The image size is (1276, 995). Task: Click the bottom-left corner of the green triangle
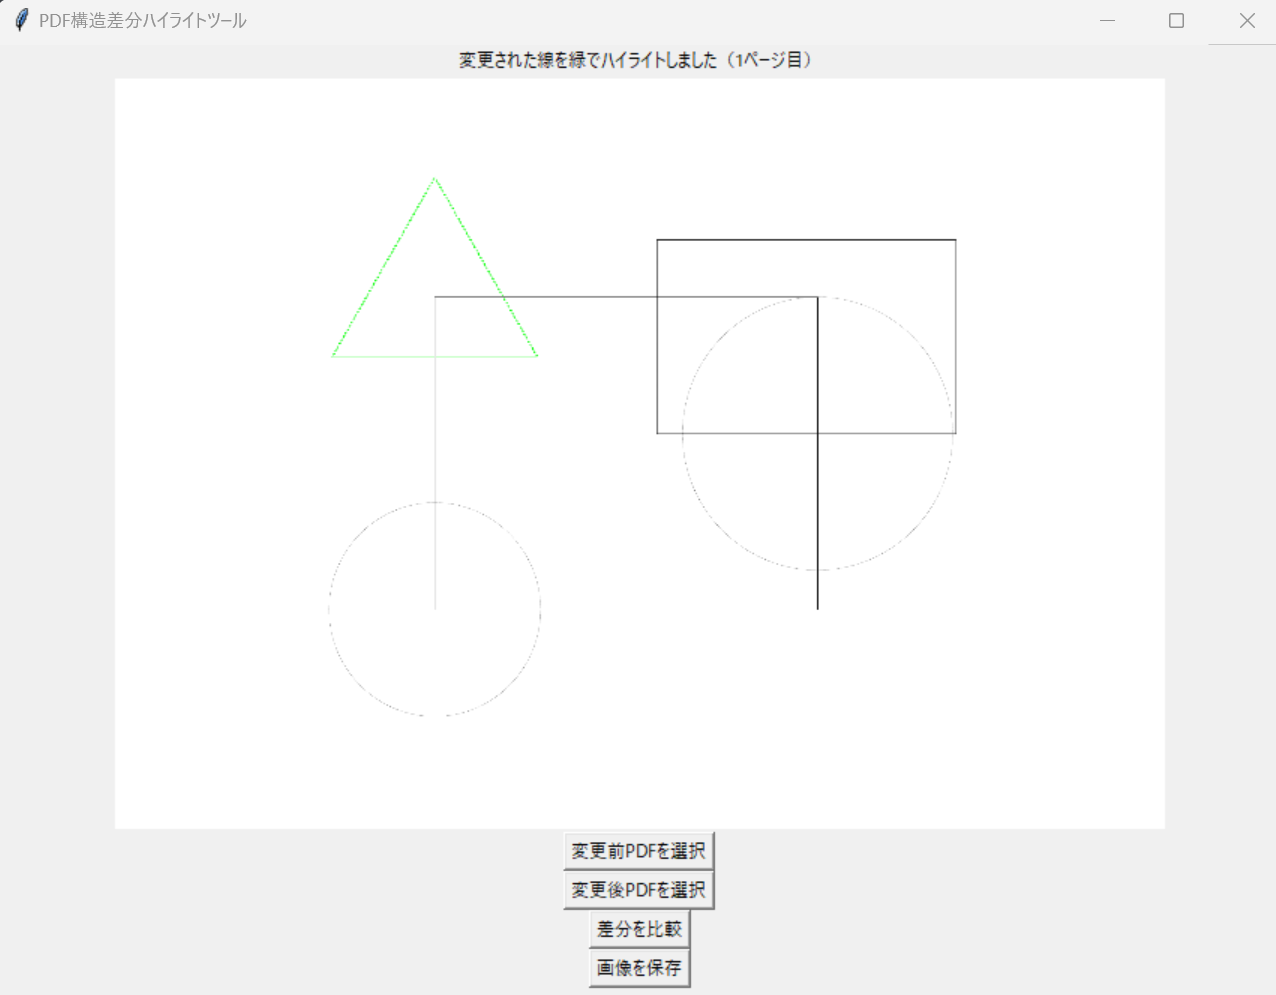(333, 355)
